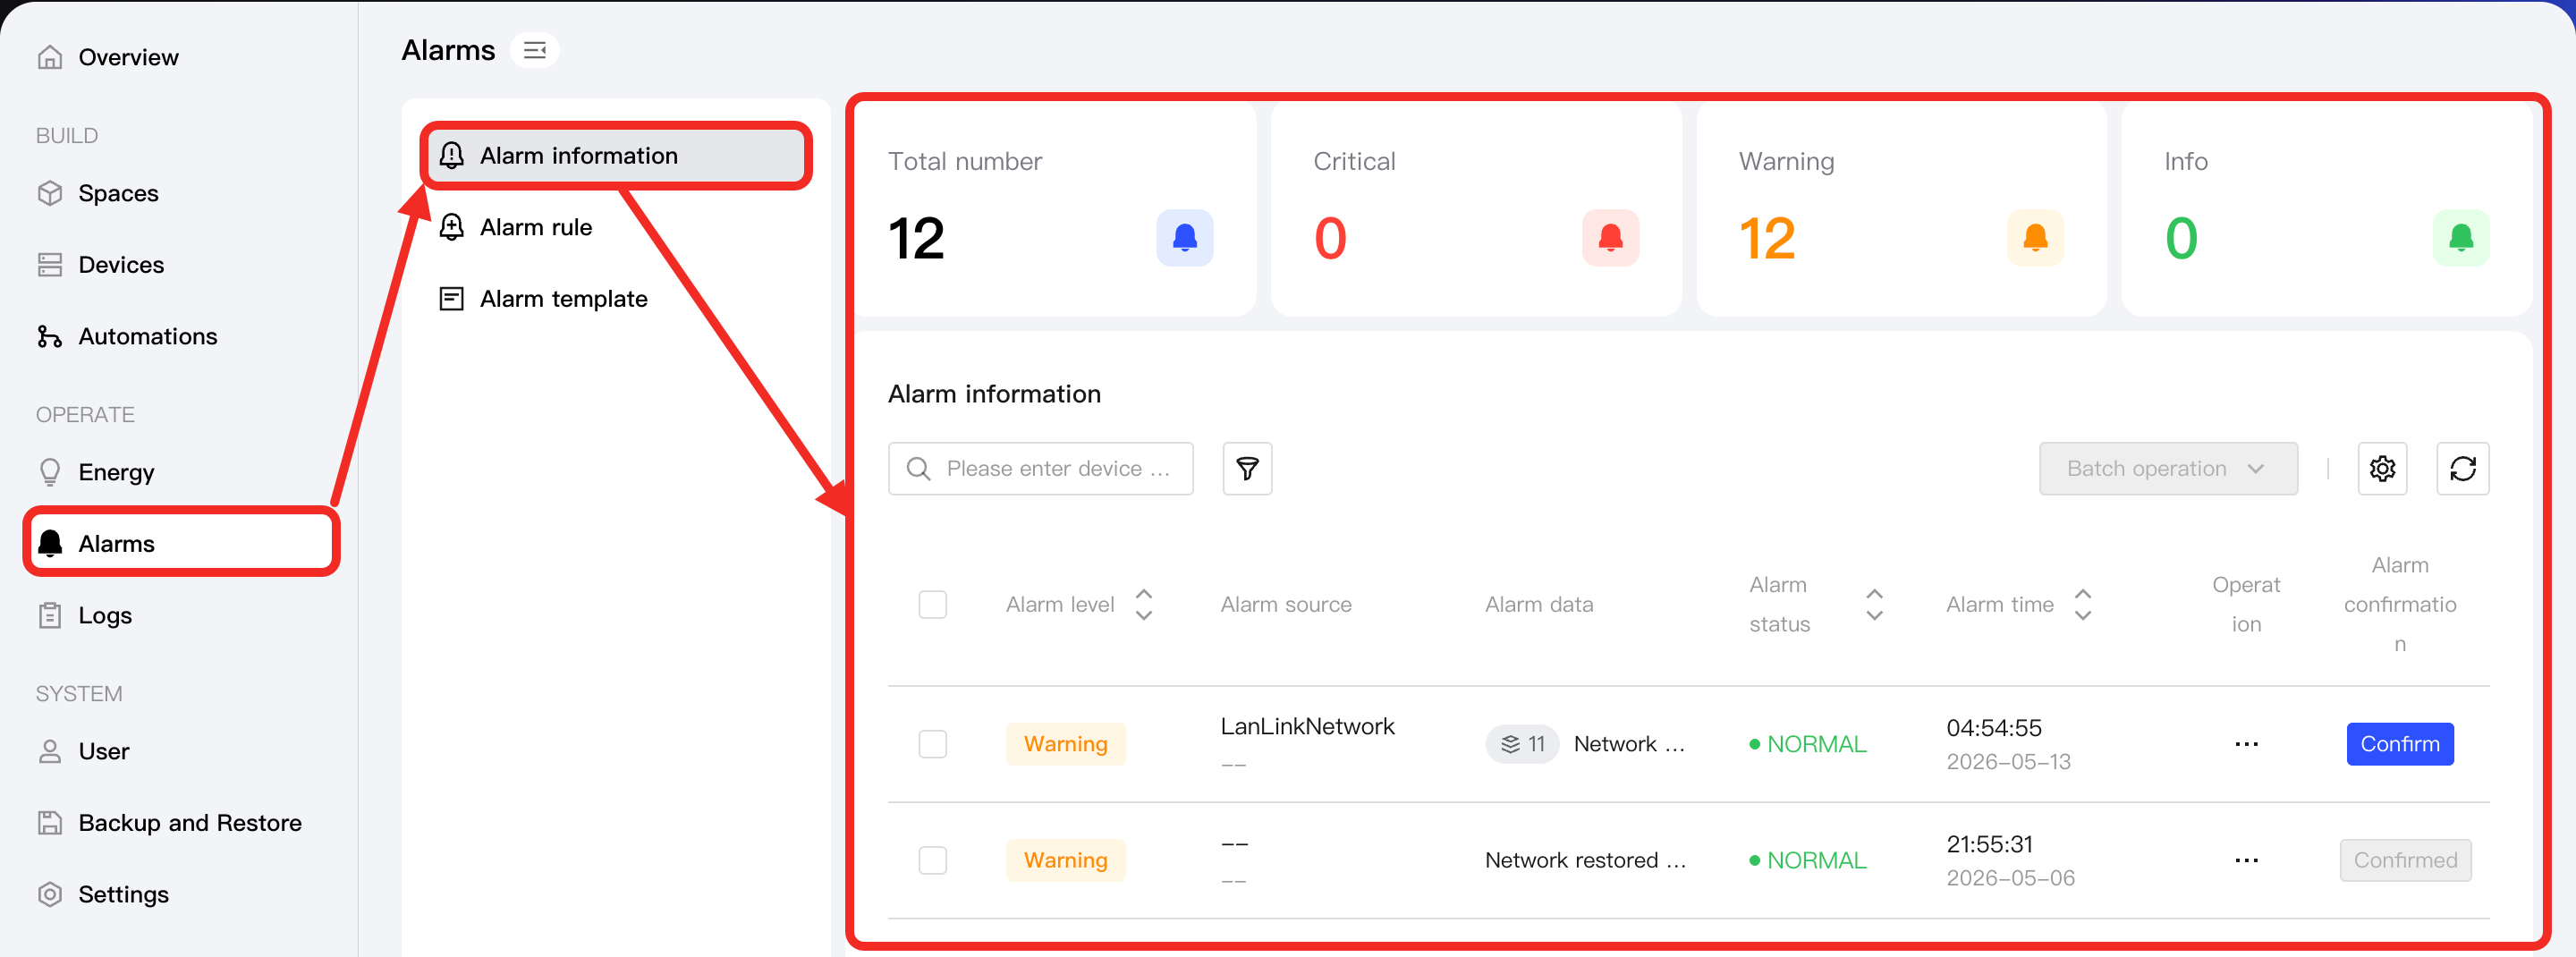Click the Critical count 0
The height and width of the screenshot is (957, 2576).
1330,238
